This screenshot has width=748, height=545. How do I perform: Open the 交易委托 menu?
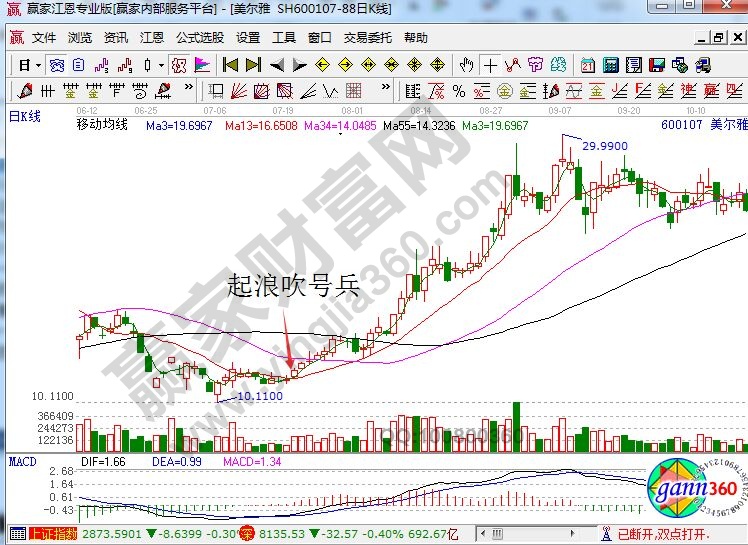[x=367, y=38]
